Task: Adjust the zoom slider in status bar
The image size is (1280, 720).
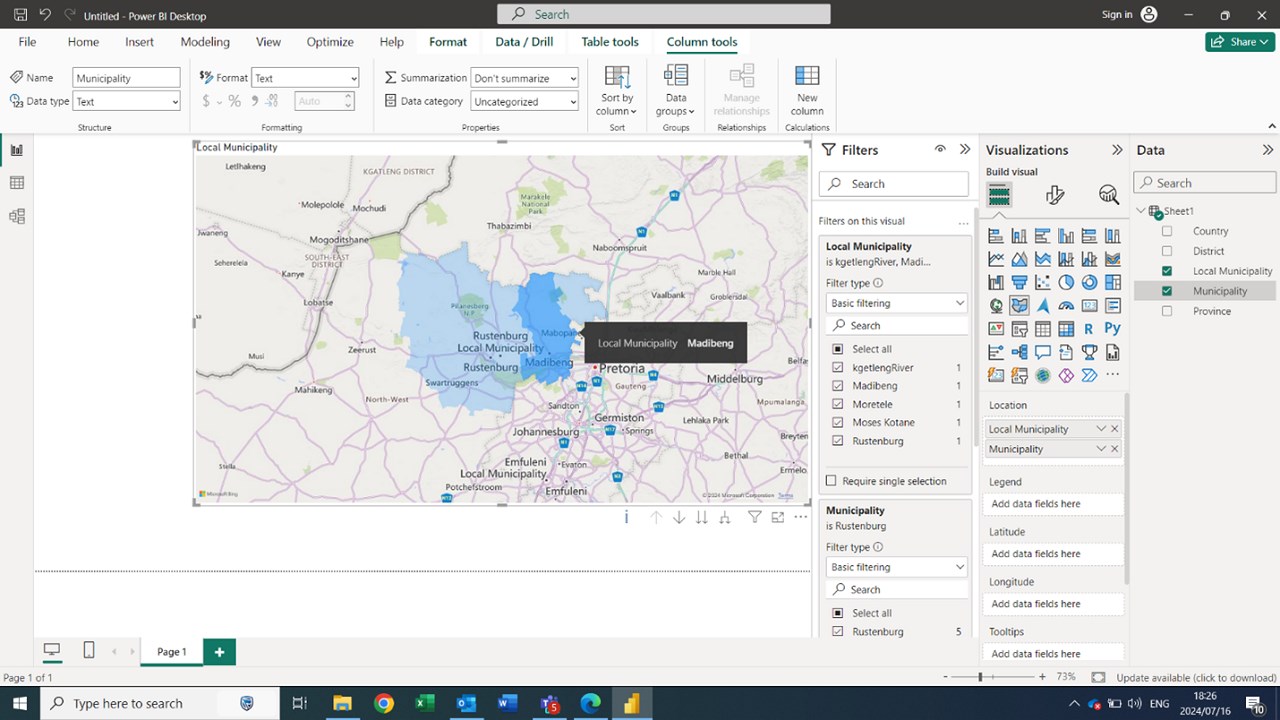Action: pyautogui.click(x=980, y=677)
